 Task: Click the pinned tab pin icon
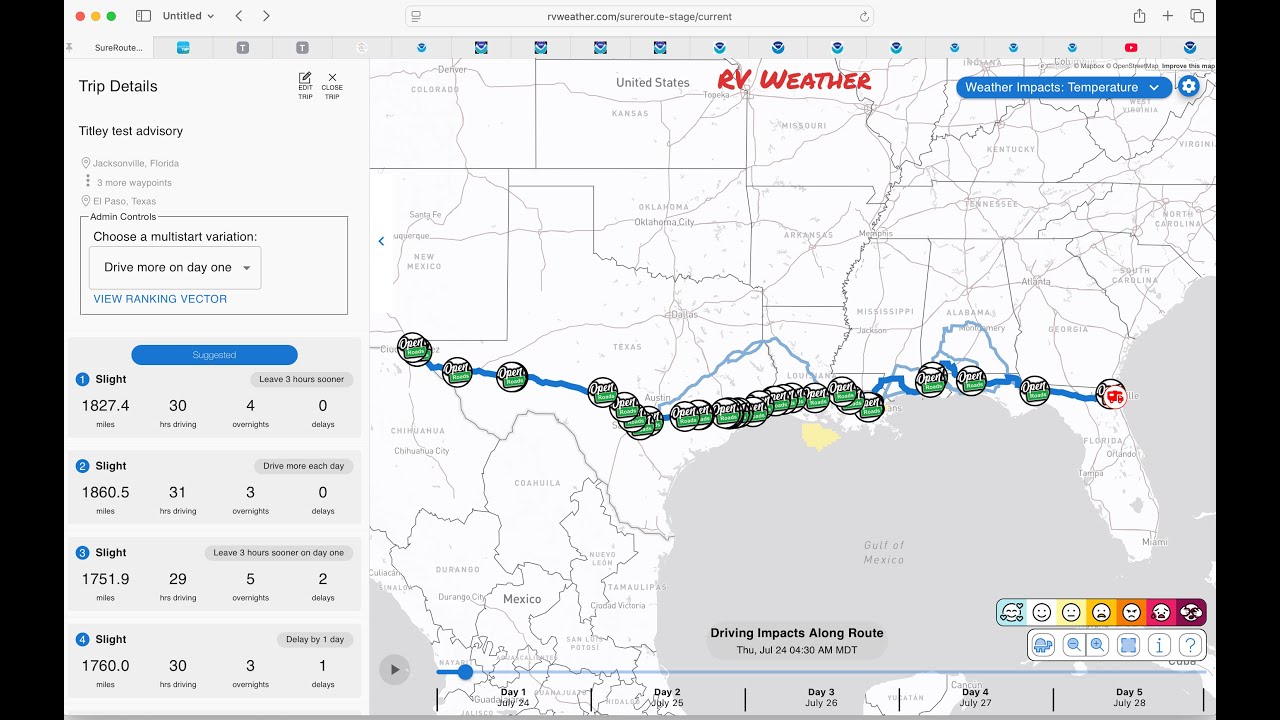69,47
